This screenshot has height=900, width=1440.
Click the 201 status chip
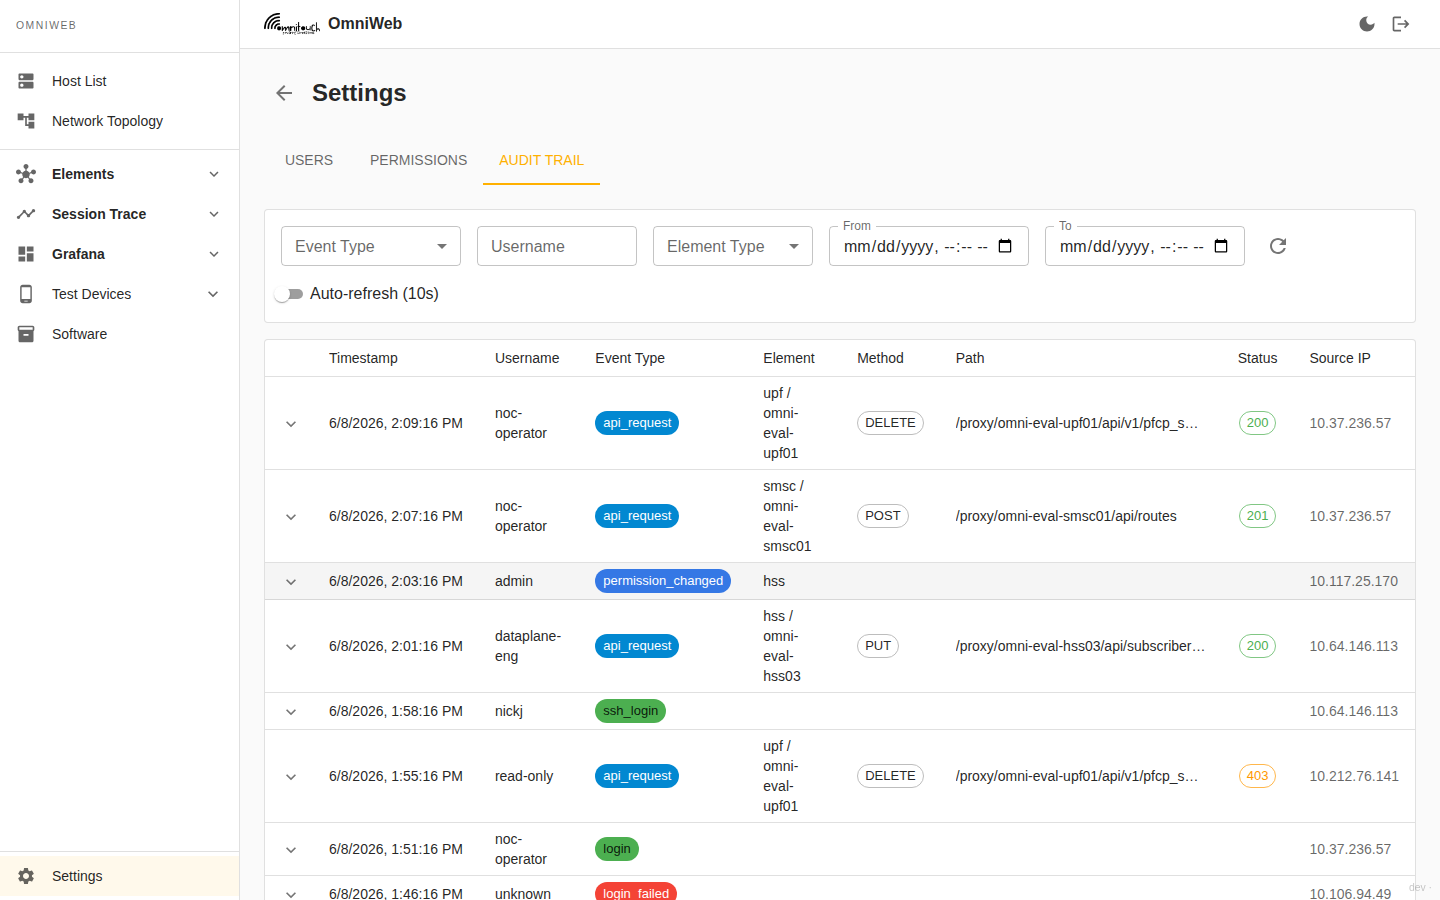coord(1257,516)
